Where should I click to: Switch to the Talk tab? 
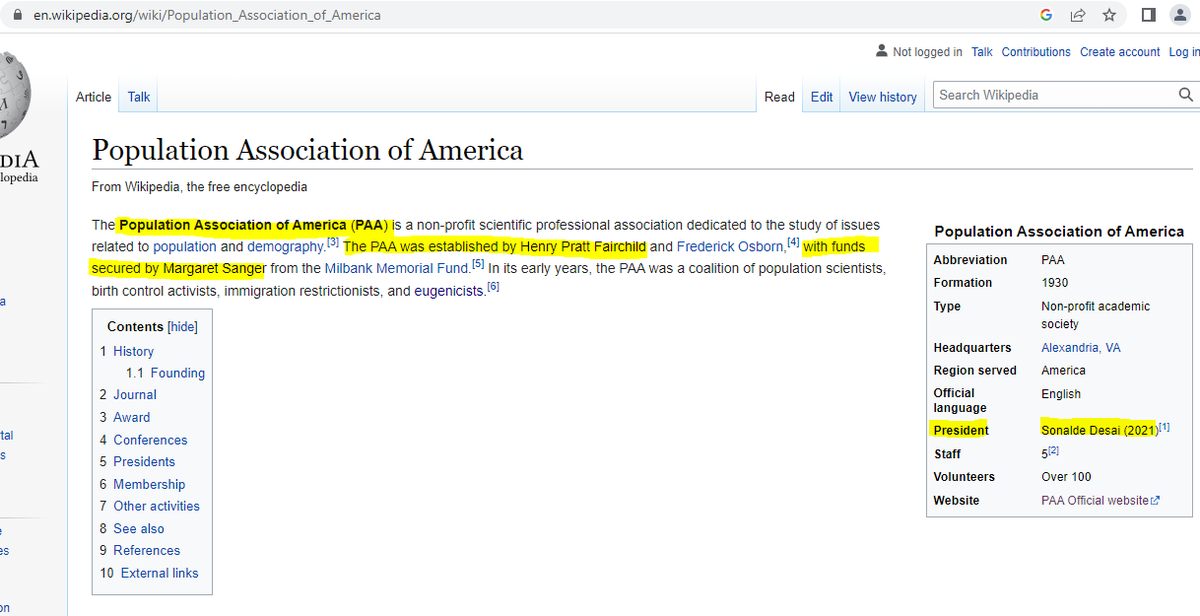[139, 97]
